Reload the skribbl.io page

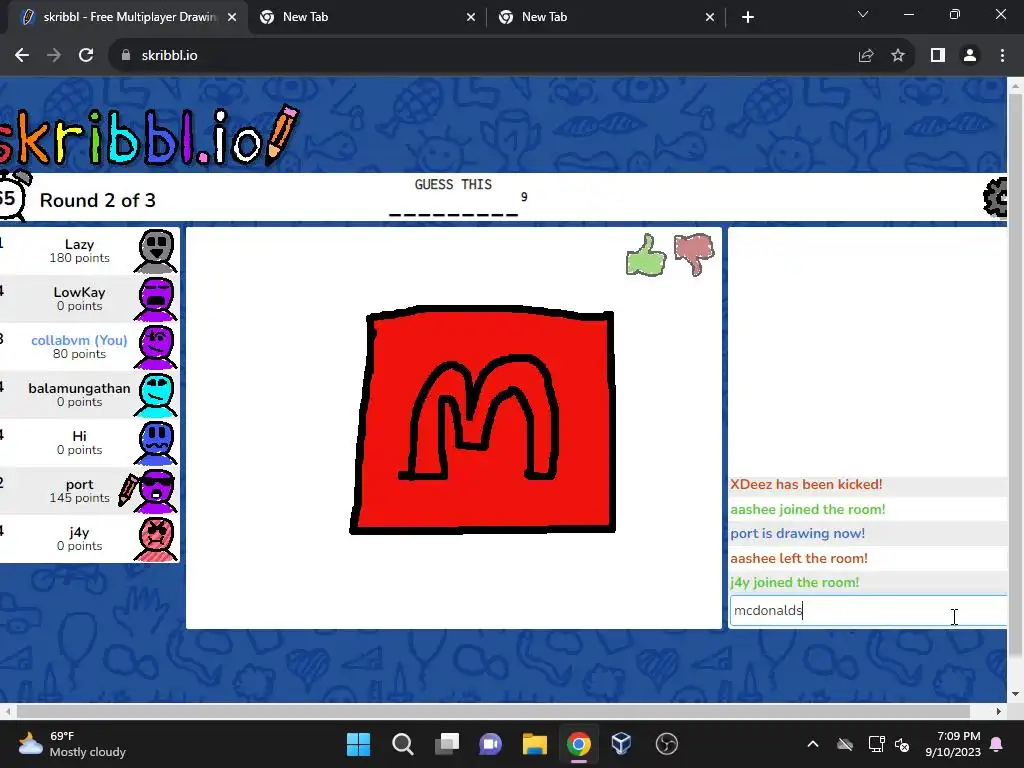coord(86,56)
